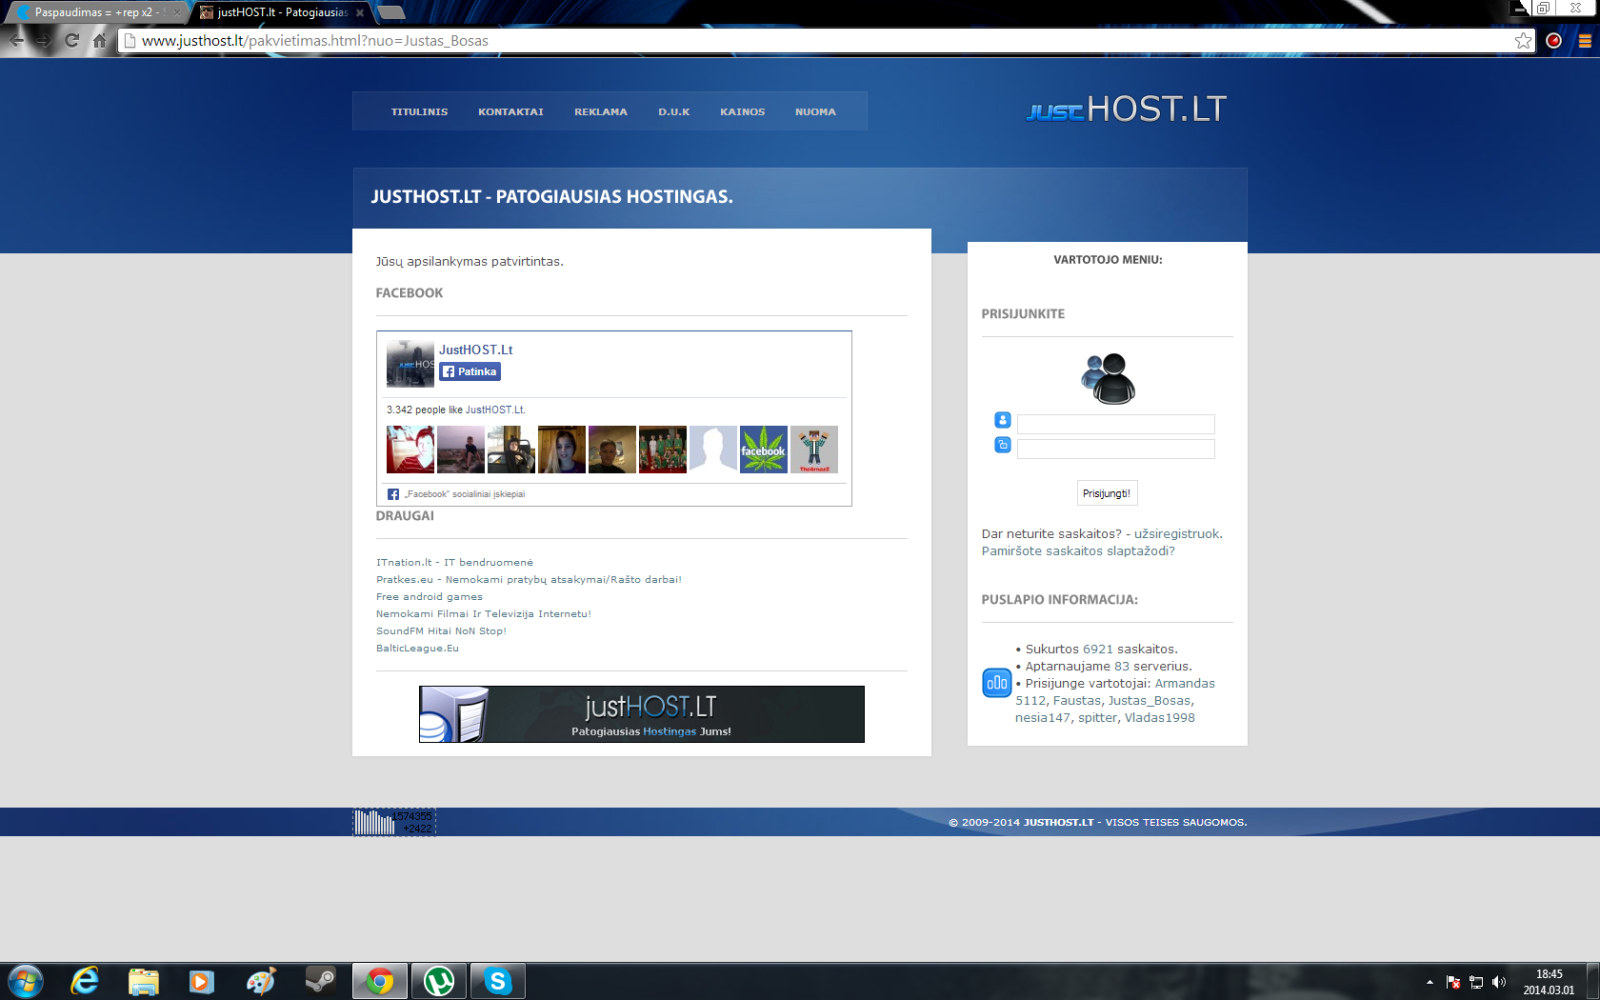Screen dimensions: 1600x1000
Task: Open the KONTAKTAI menu item
Action: tap(510, 112)
